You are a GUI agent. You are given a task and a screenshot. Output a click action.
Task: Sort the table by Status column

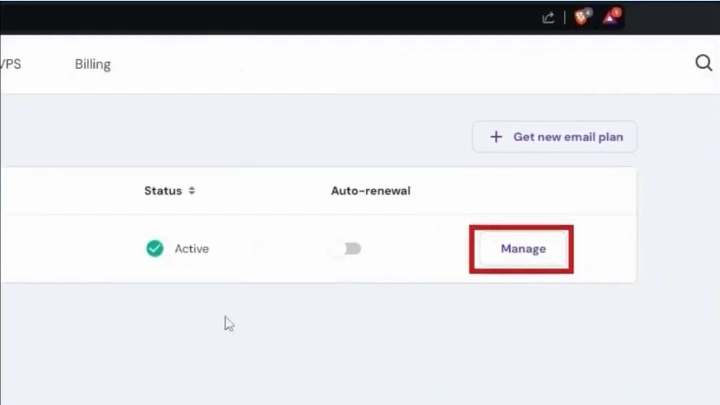coord(169,191)
